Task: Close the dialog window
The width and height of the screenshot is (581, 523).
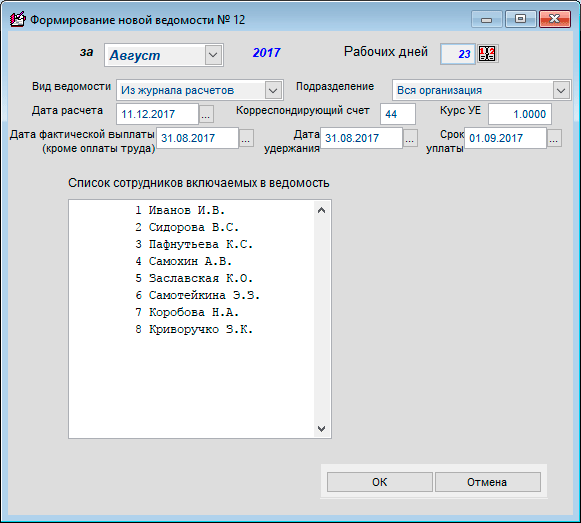Action: click(x=554, y=19)
